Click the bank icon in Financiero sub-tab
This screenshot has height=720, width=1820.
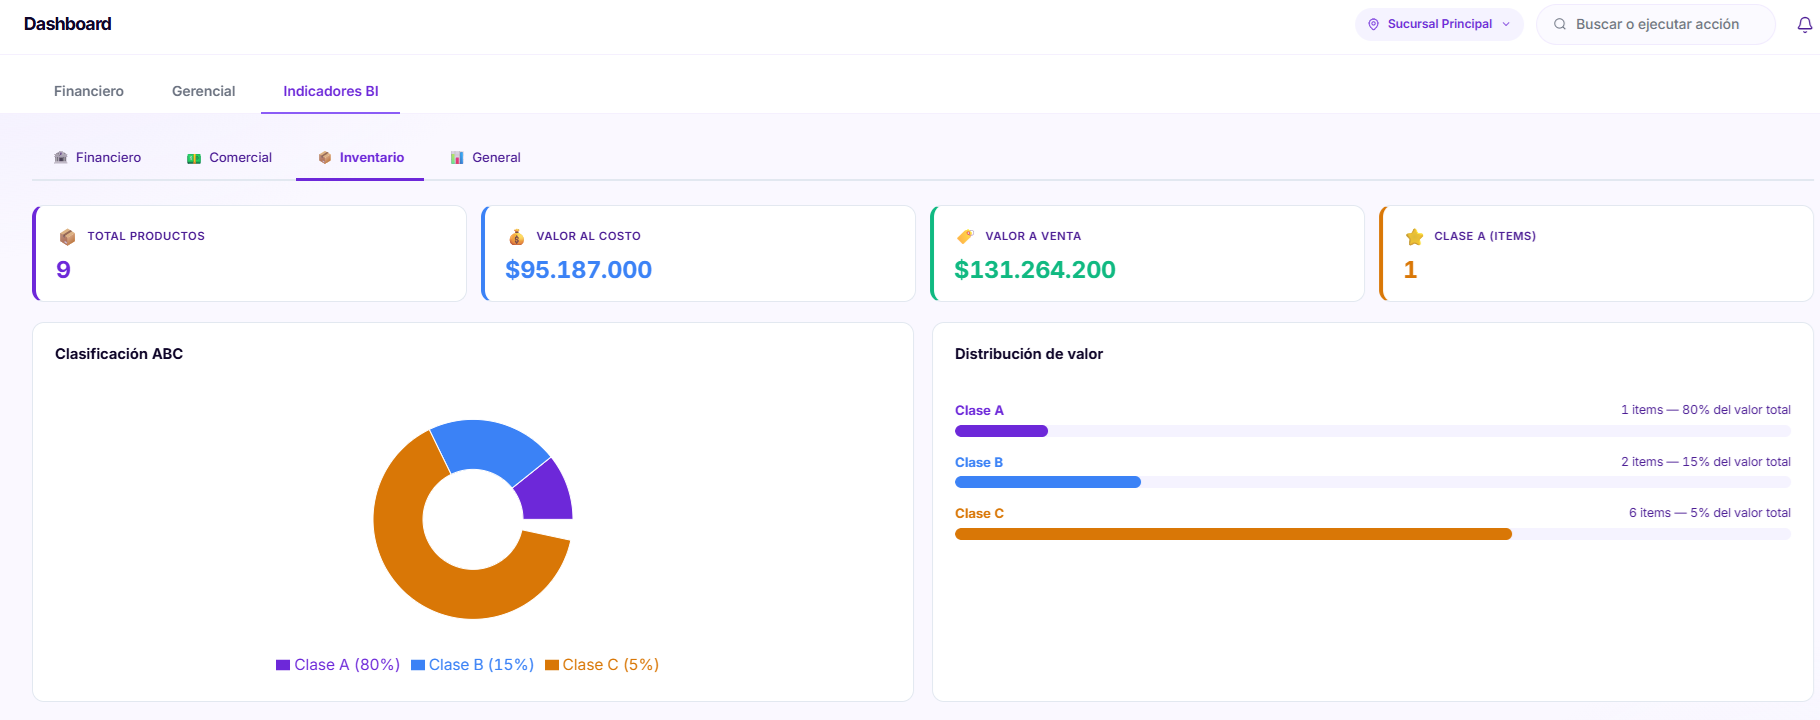[x=61, y=157]
